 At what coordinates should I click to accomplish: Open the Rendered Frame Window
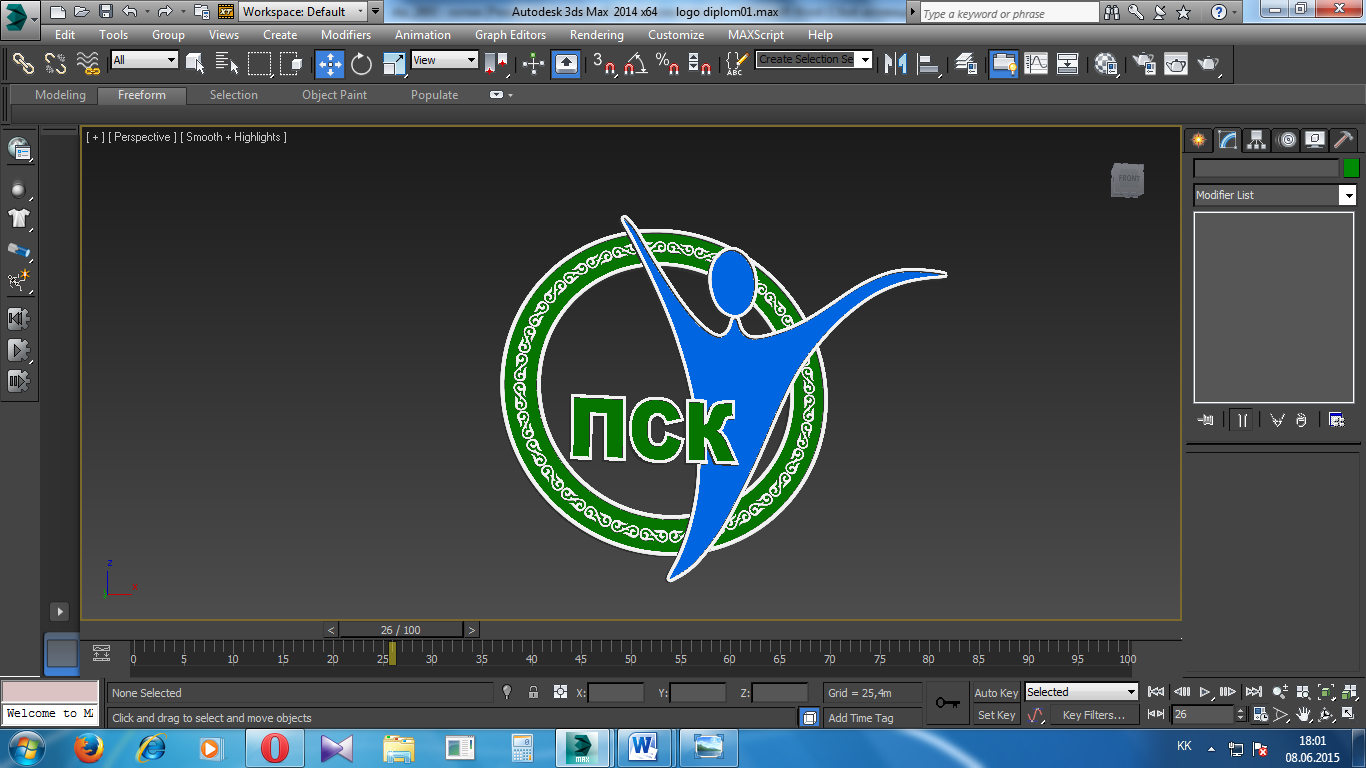1176,63
